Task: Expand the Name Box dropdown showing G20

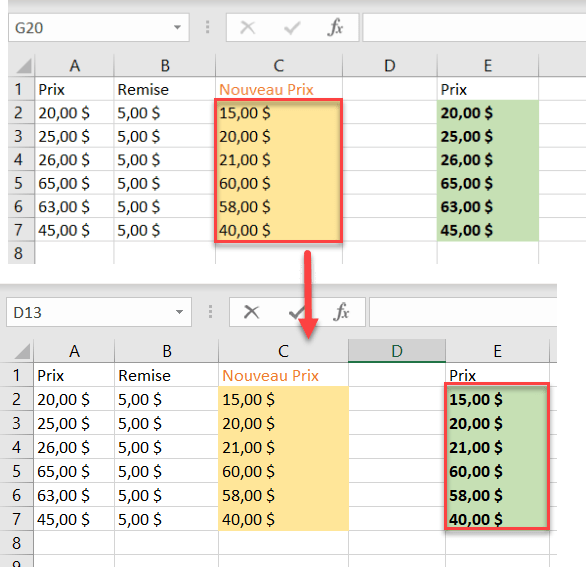Action: click(x=178, y=27)
